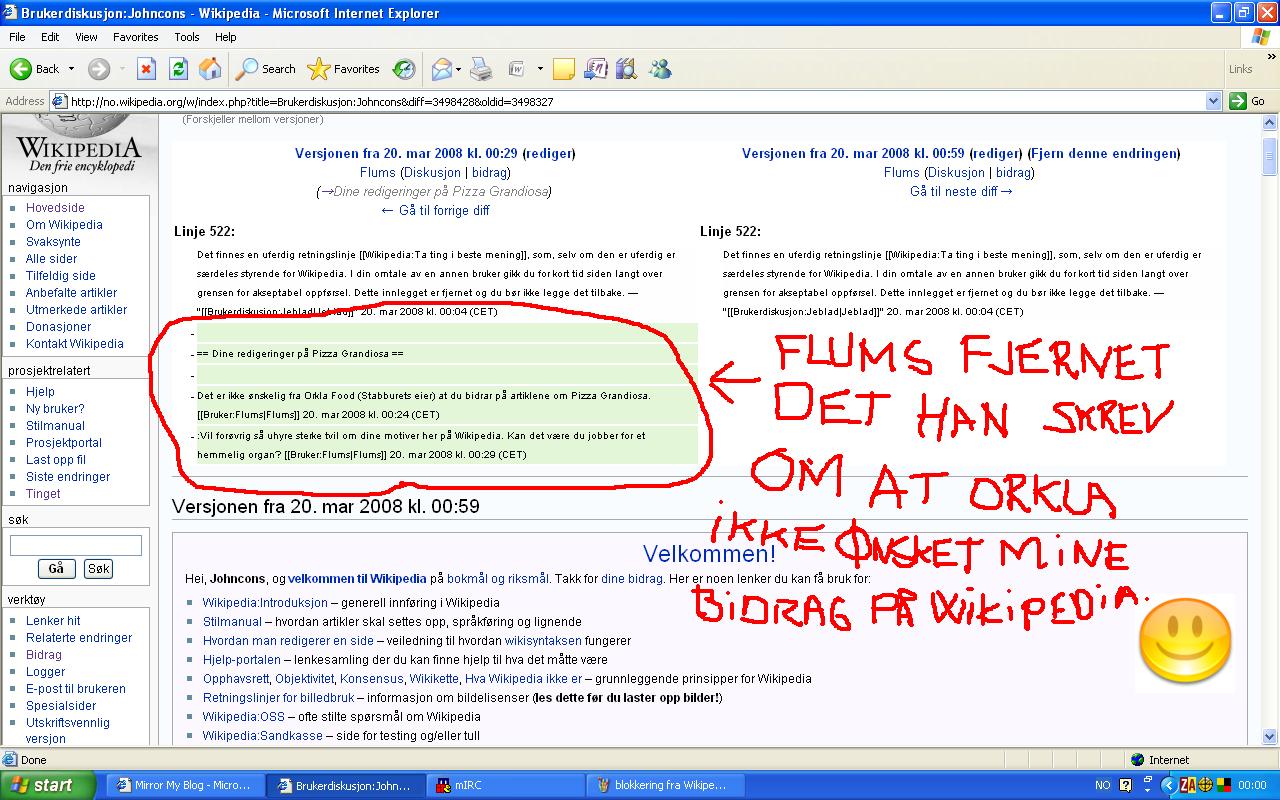
Task: Click the Wikipedia logo
Action: [x=77, y=143]
